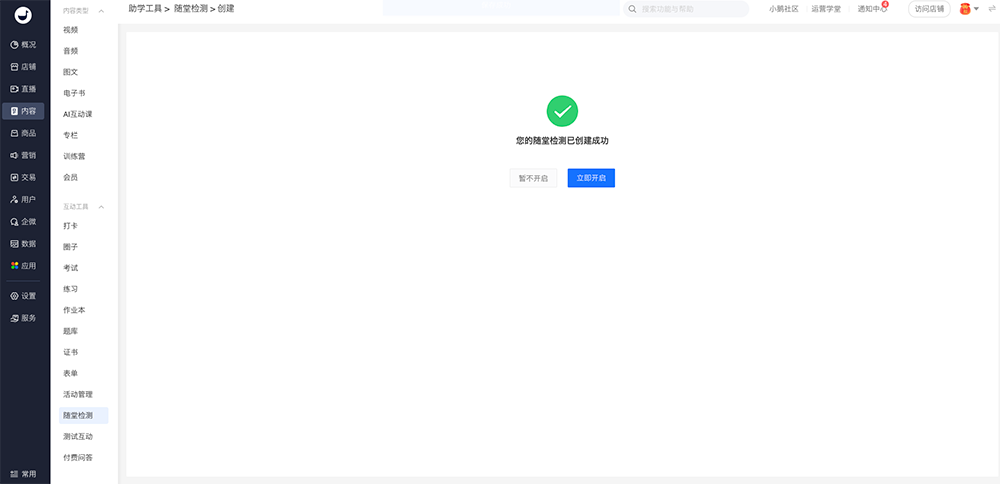1000x484 pixels.
Task: Collapse the 互动工具 section chevron
Action: click(101, 206)
